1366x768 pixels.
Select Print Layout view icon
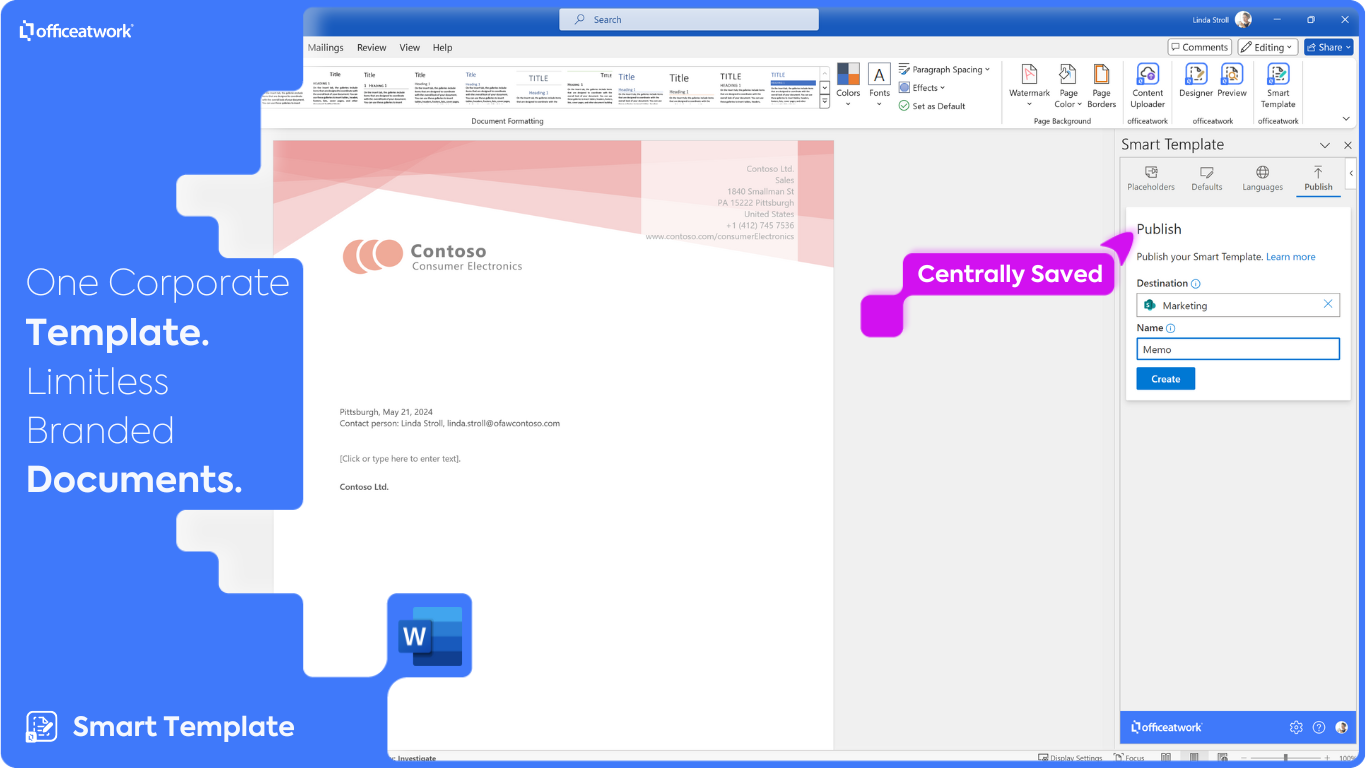pyautogui.click(x=1194, y=758)
